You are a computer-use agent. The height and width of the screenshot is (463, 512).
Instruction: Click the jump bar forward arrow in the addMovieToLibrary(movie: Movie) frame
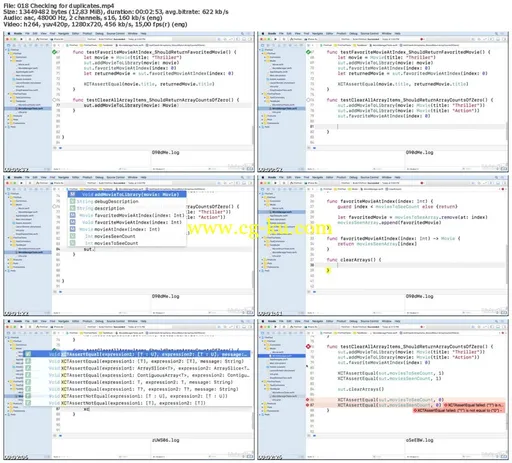pos(62,46)
